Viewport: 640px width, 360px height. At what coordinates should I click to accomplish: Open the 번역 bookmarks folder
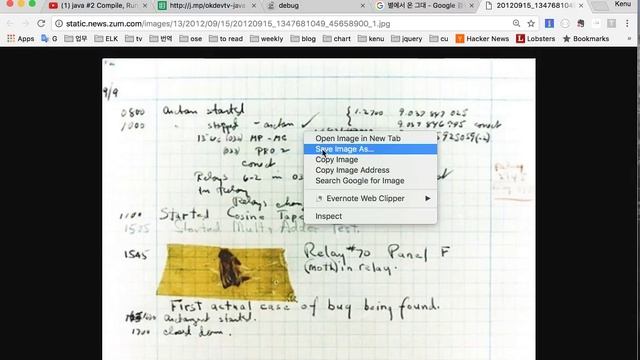pyautogui.click(x=161, y=39)
